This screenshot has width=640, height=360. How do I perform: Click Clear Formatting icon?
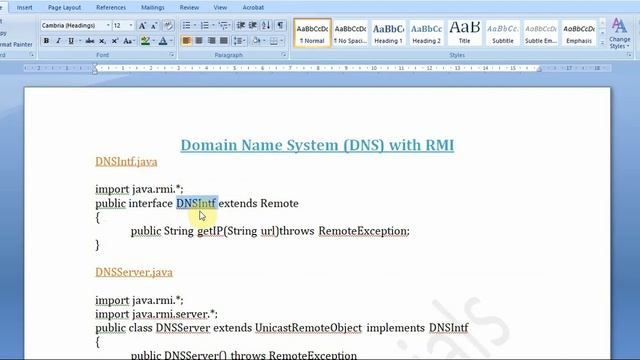pos(168,26)
